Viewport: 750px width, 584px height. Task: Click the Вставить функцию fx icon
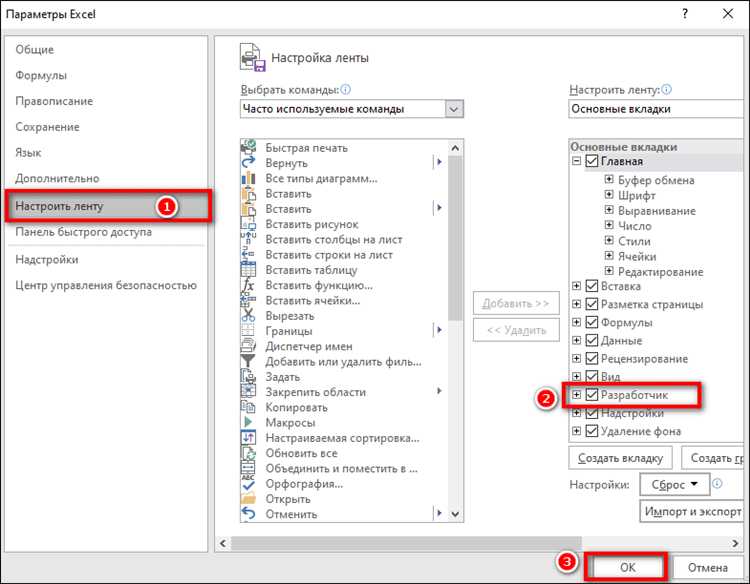tap(248, 285)
